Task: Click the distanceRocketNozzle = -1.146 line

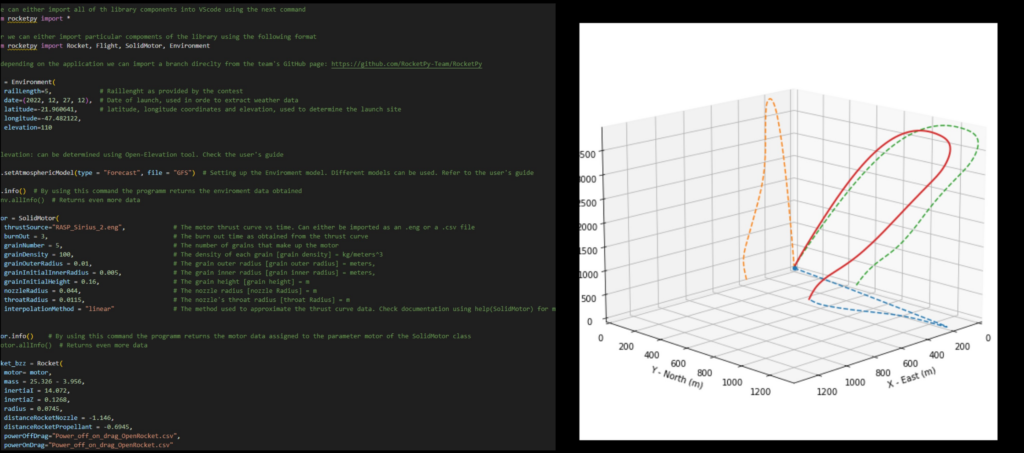Action: tap(58, 418)
